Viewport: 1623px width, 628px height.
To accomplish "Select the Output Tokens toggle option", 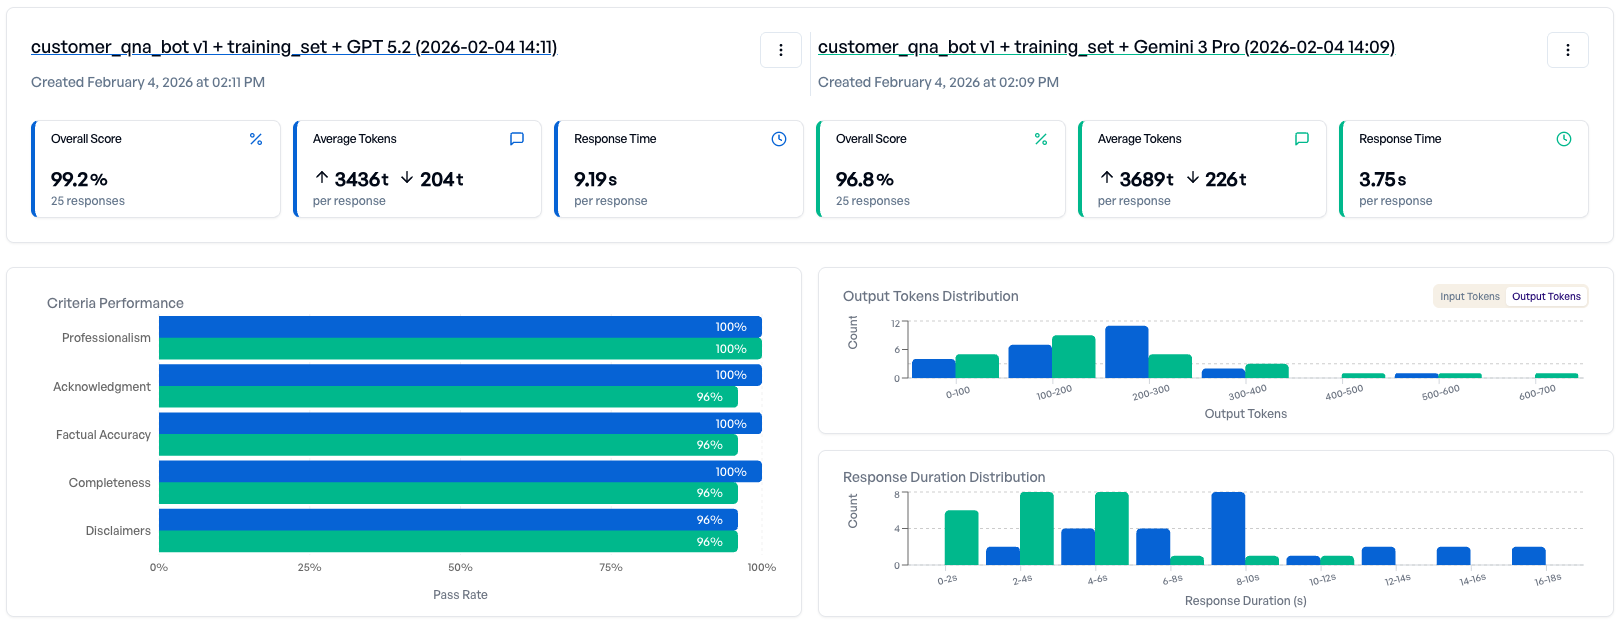I will (x=1546, y=296).
